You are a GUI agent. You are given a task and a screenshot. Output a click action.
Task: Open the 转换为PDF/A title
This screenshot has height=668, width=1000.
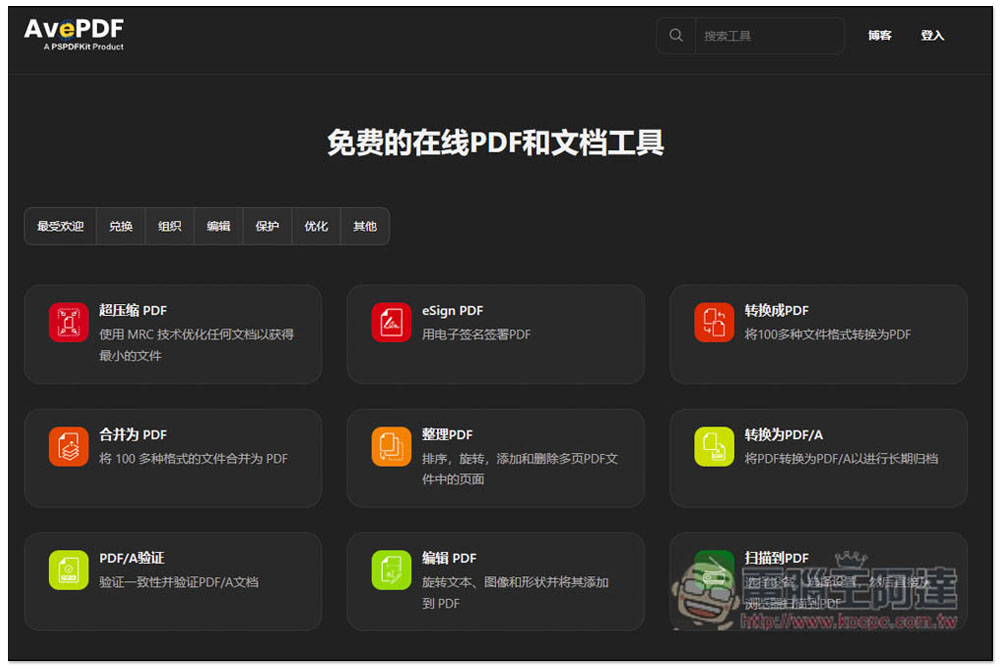pyautogui.click(x=783, y=435)
